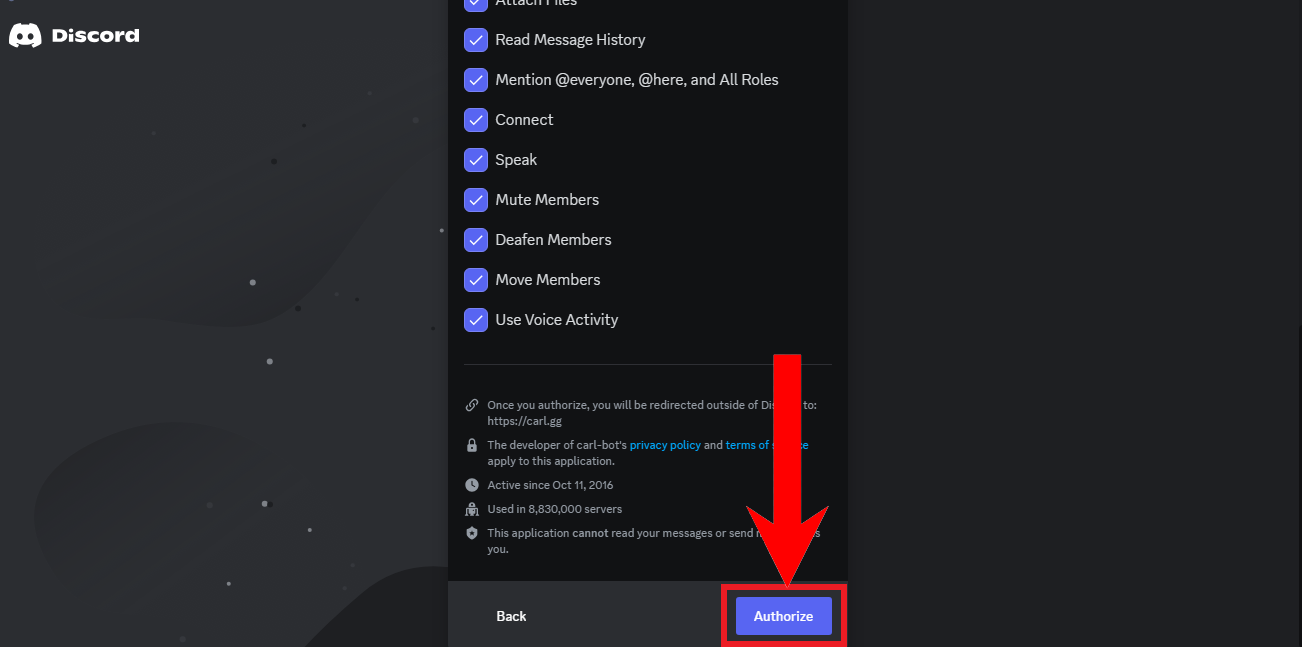Toggle the Speak permission checkbox
Image resolution: width=1302 pixels, height=647 pixels.
[x=476, y=160]
